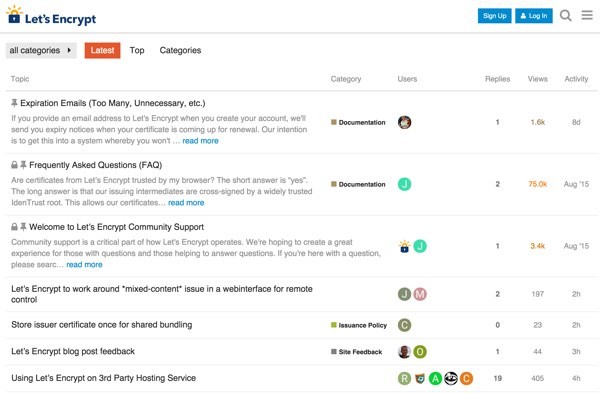Click read more under Expiration Emails

click(201, 141)
